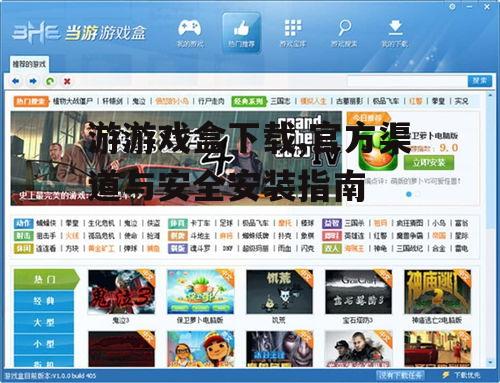Open the 三国志 classic series link
Image resolution: width=500 pixels, height=383 pixels.
[x=280, y=101]
